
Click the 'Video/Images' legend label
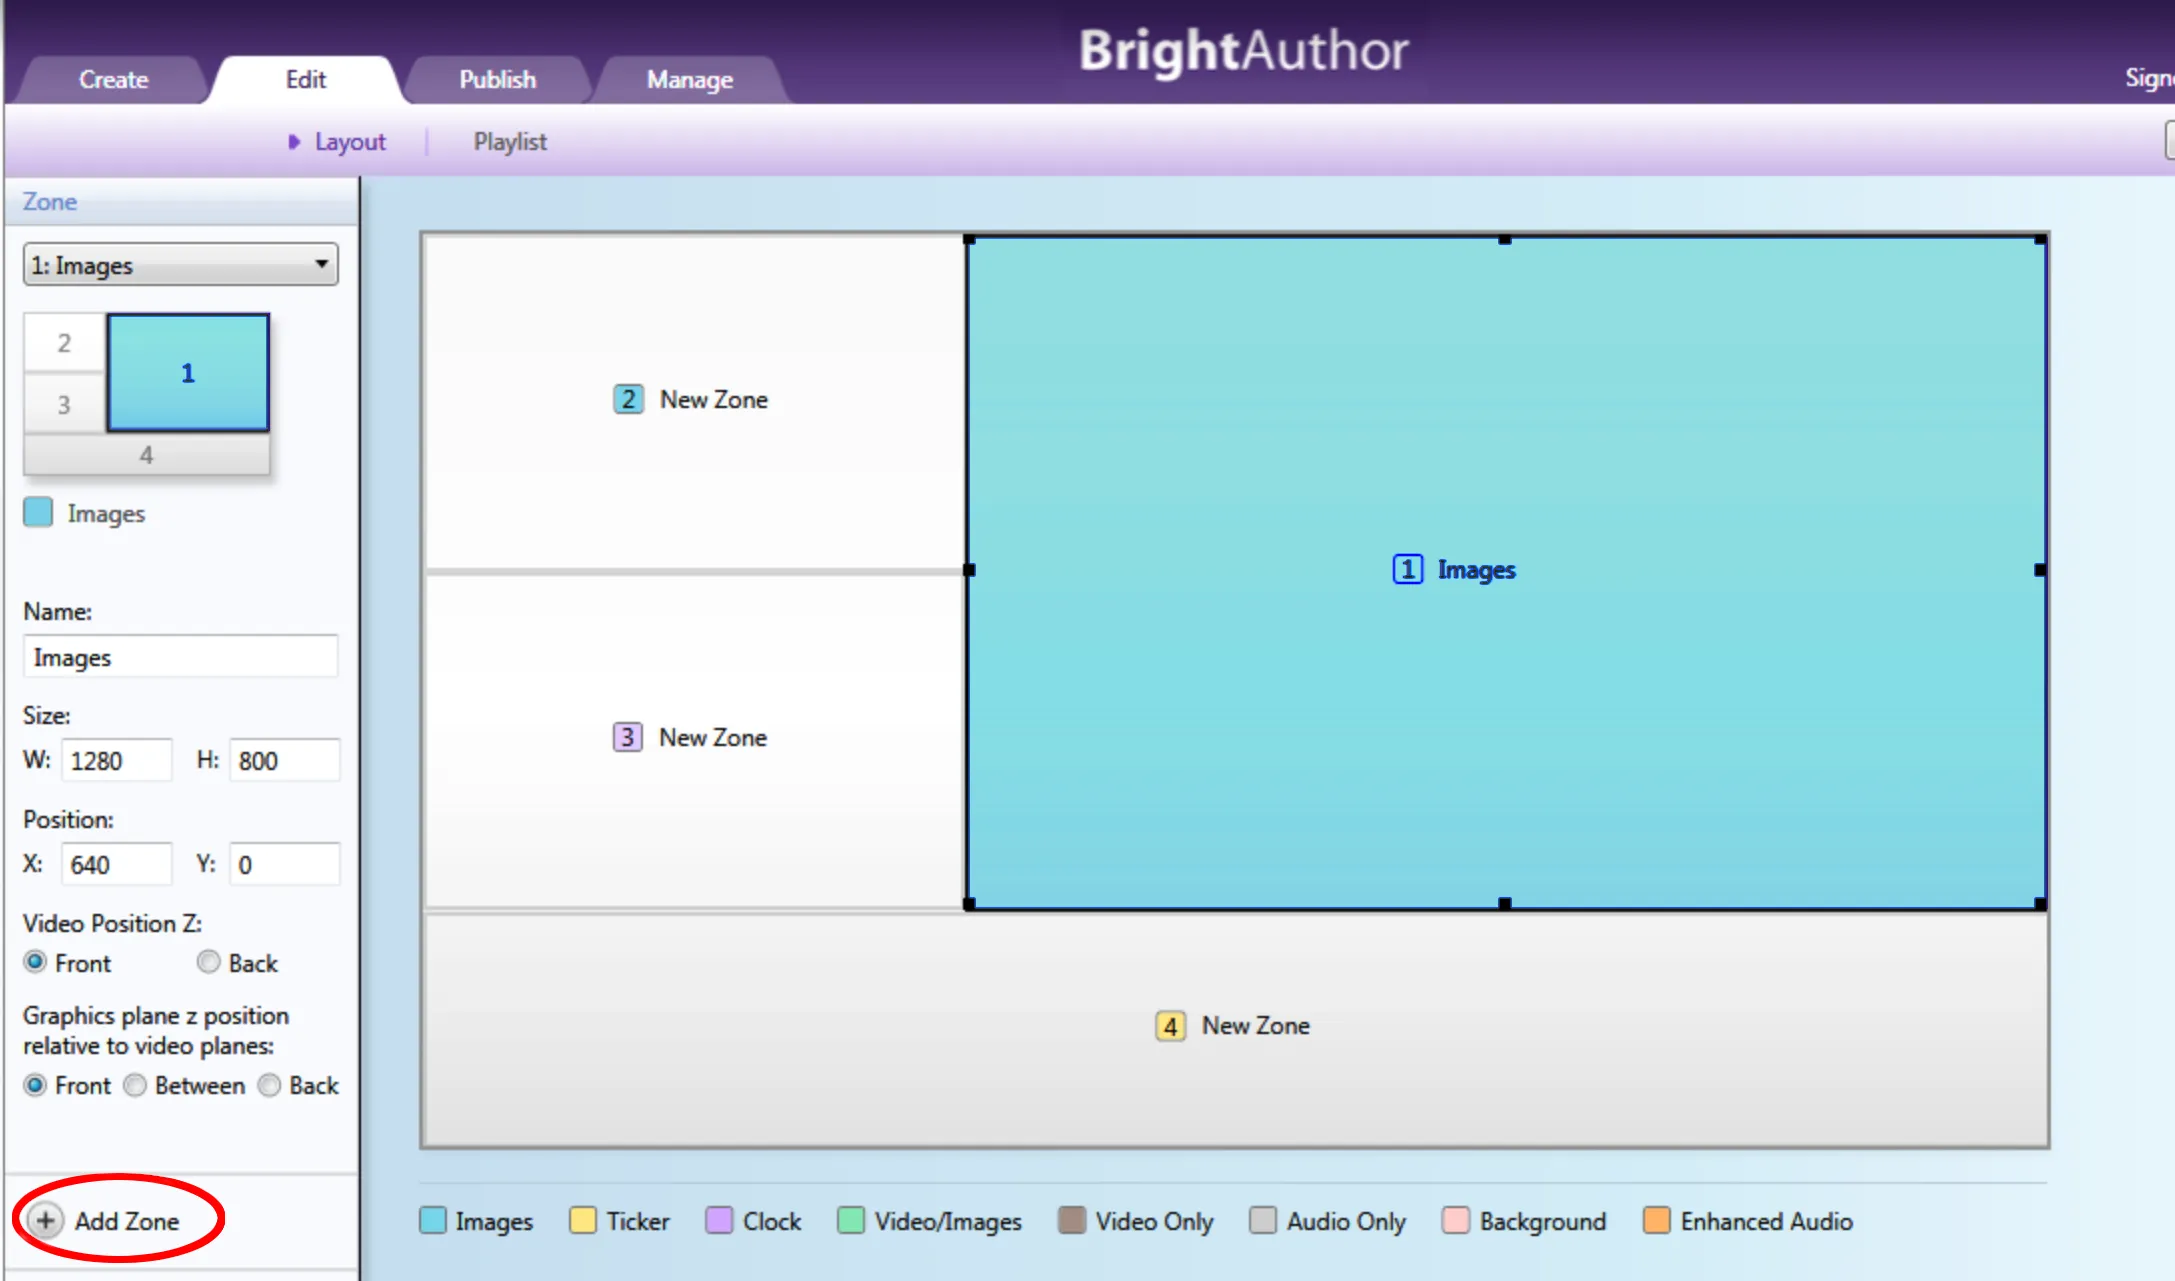click(x=948, y=1221)
